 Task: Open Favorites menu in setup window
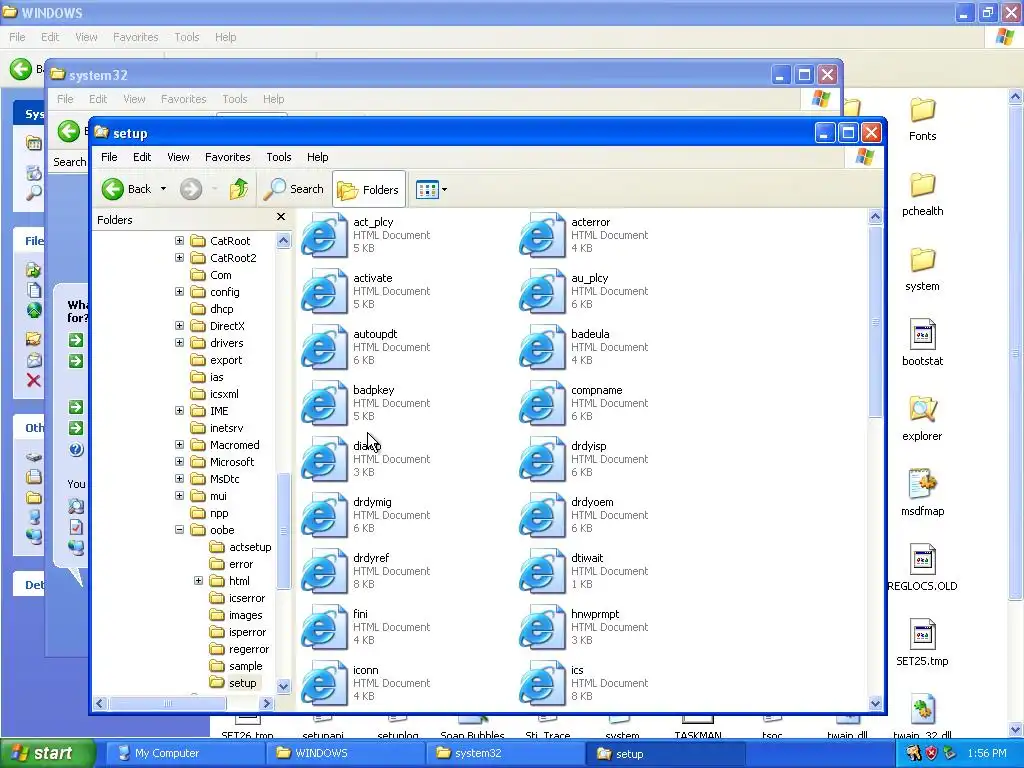click(x=227, y=157)
